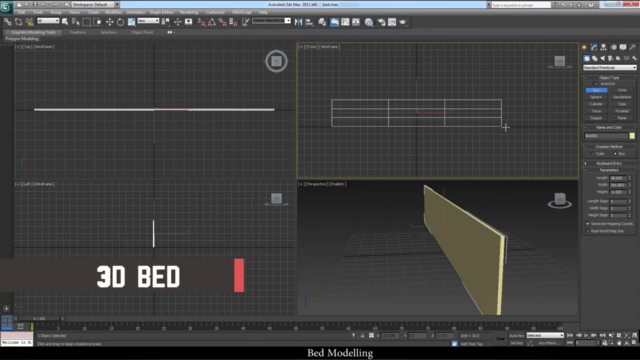Click the object color swatch
This screenshot has height=360, width=640.
pyautogui.click(x=632, y=136)
